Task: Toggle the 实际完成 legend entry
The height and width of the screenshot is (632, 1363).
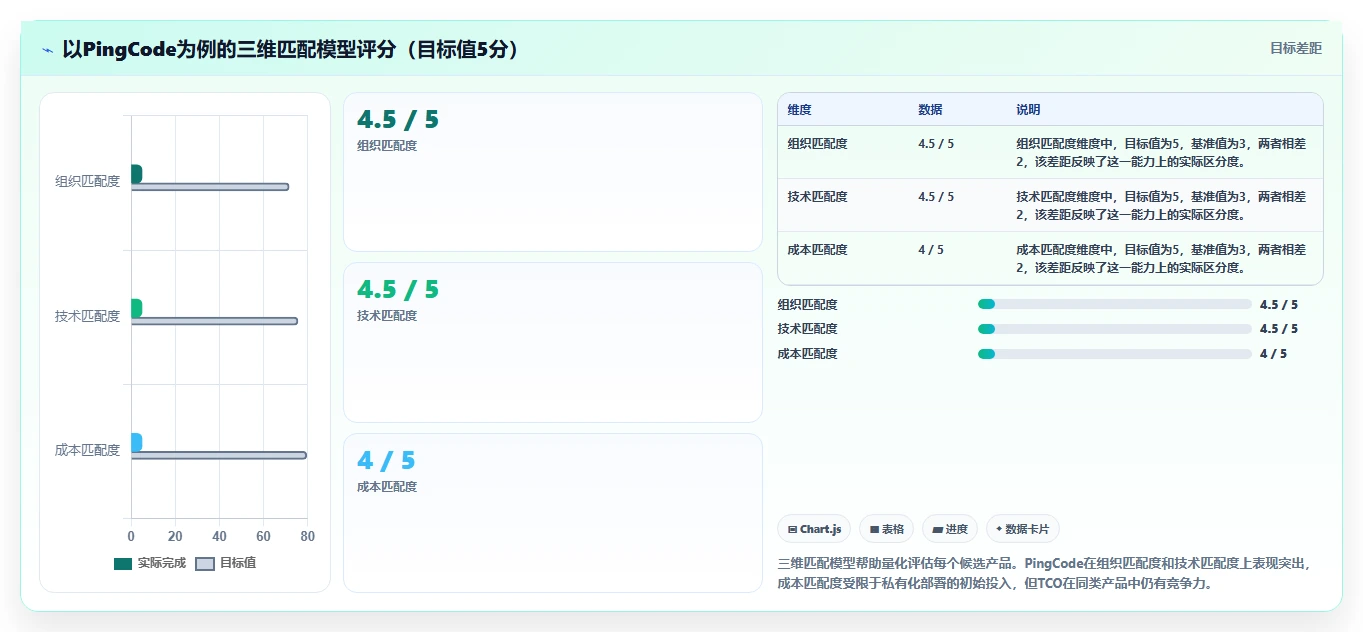Action: 150,563
